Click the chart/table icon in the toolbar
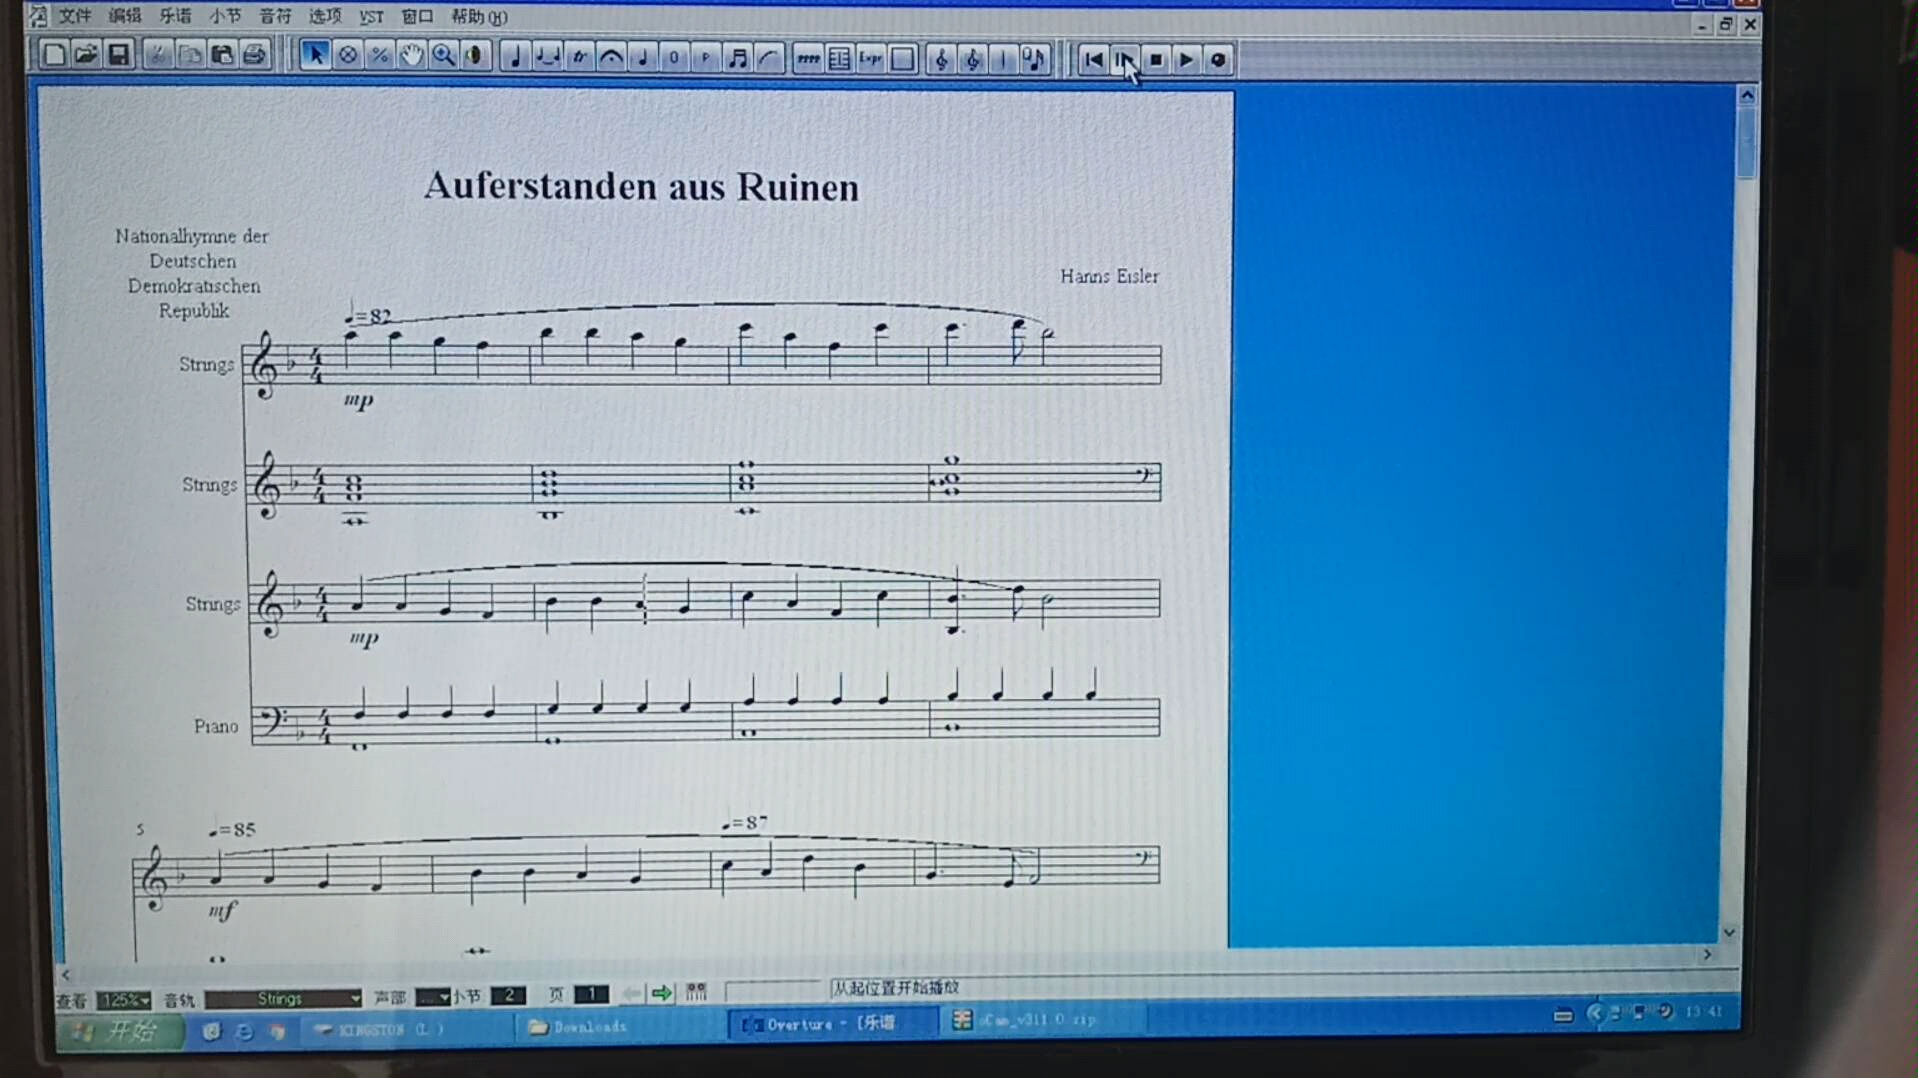 [839, 59]
